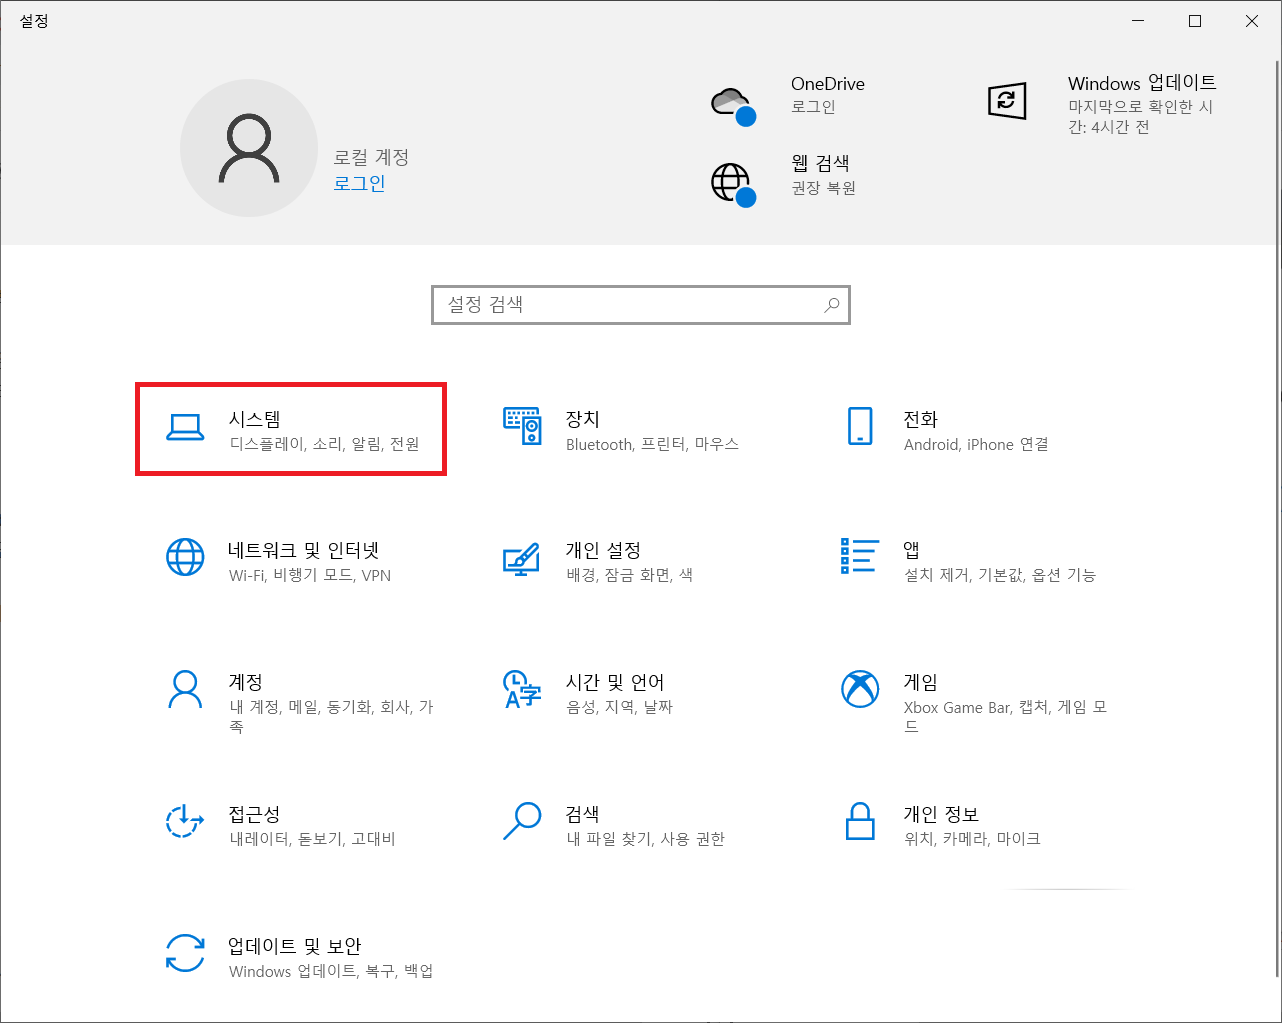This screenshot has height=1023, width=1282.
Task: Click the OneDrive cloud icon
Action: 732,104
